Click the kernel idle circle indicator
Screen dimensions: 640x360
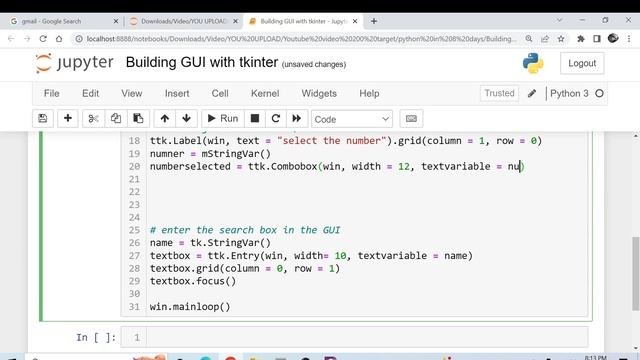pyautogui.click(x=599, y=93)
